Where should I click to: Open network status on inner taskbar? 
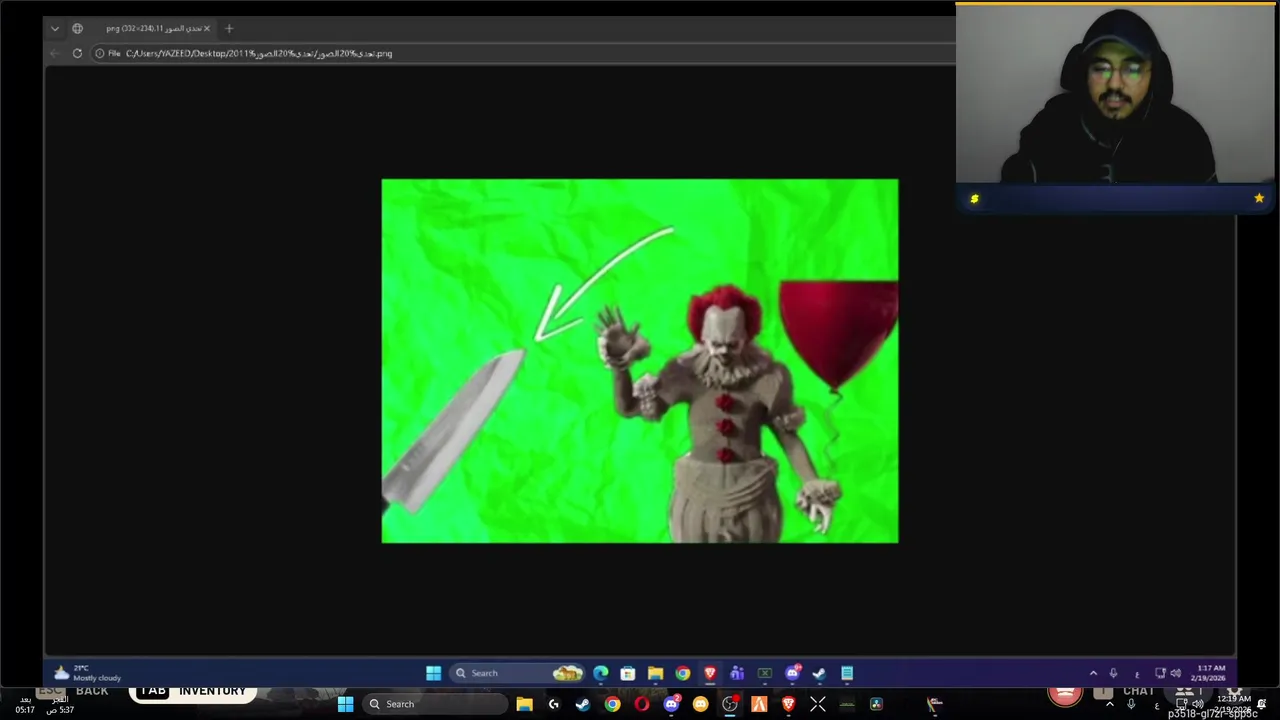pyautogui.click(x=1160, y=673)
